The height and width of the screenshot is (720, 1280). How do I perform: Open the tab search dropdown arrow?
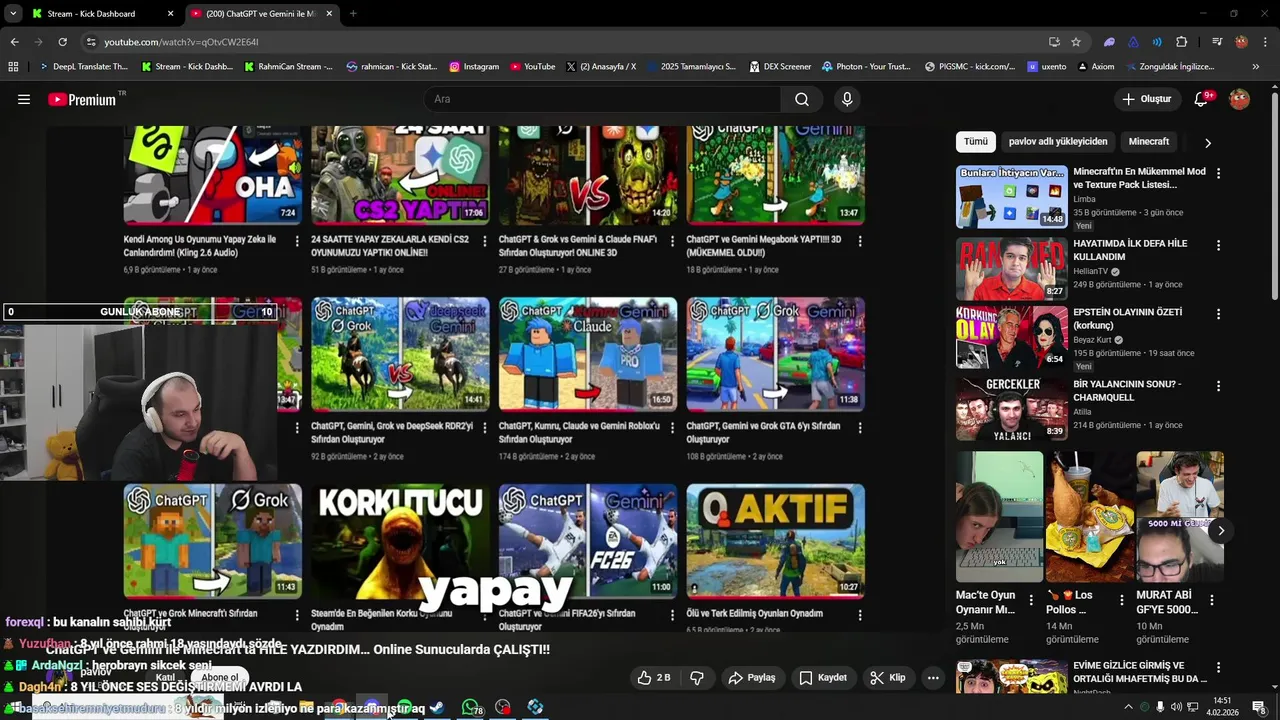13,14
